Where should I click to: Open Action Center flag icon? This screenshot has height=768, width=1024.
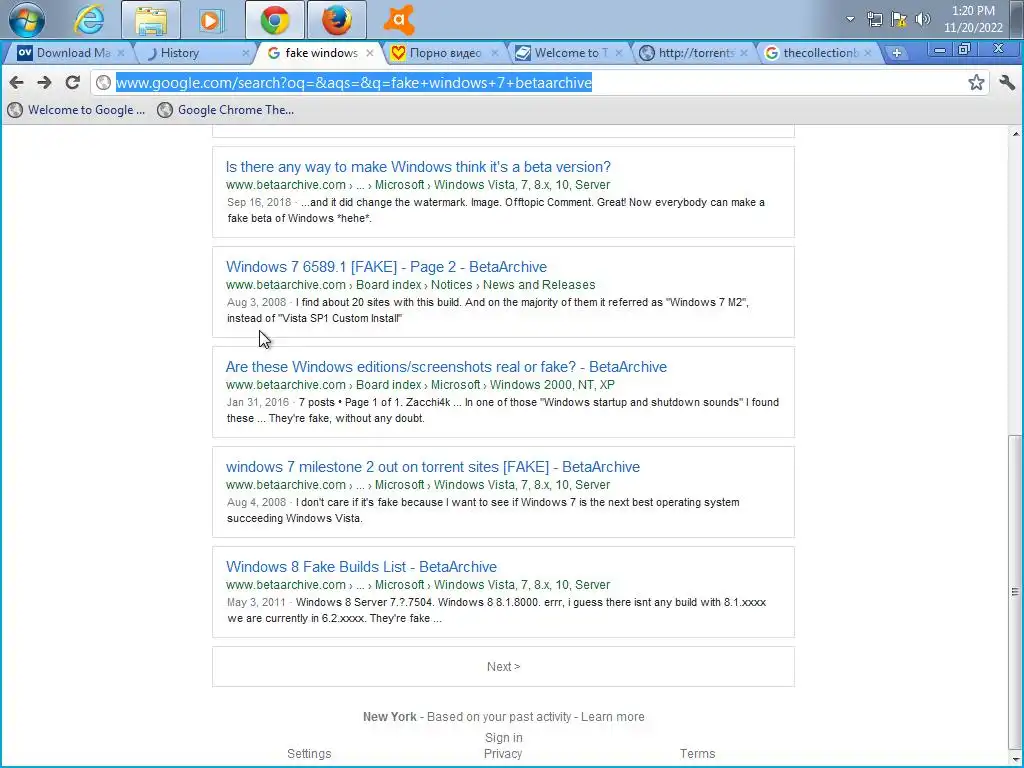899,19
